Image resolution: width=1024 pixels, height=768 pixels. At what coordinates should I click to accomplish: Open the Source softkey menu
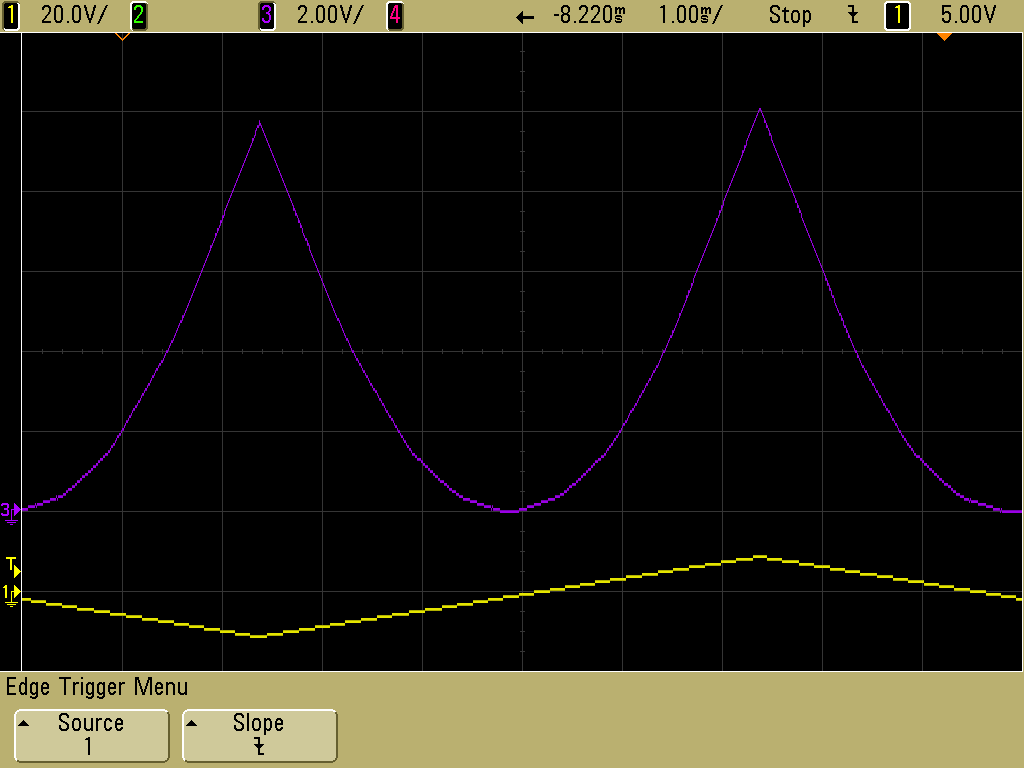click(x=91, y=735)
